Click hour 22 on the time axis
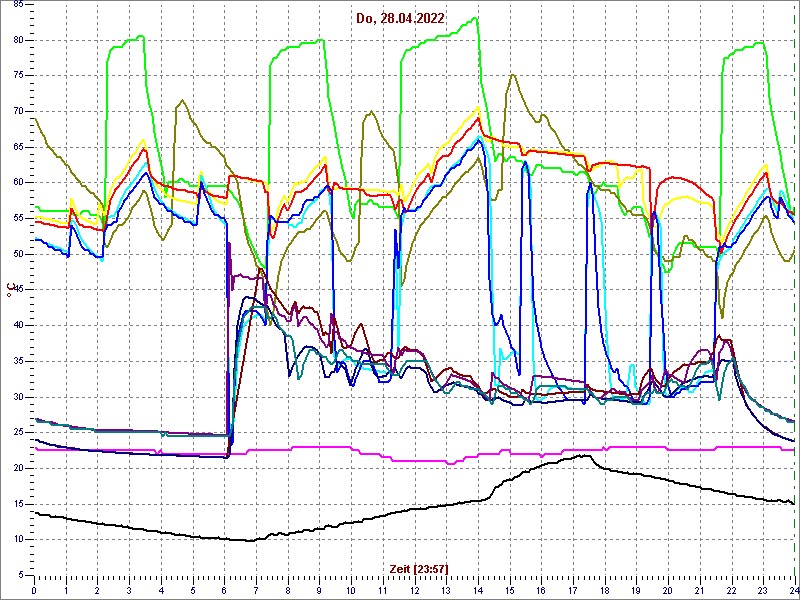800x600 pixels. 731,590
